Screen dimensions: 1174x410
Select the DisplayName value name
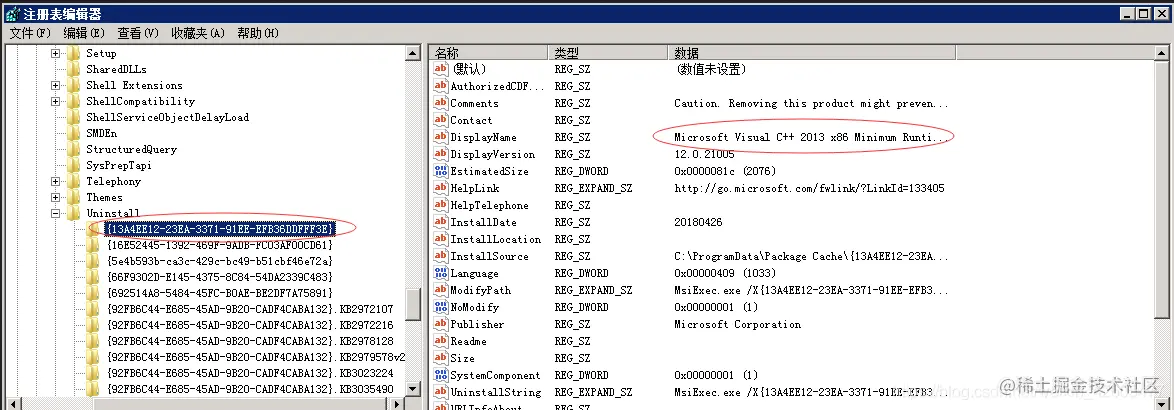click(x=483, y=137)
